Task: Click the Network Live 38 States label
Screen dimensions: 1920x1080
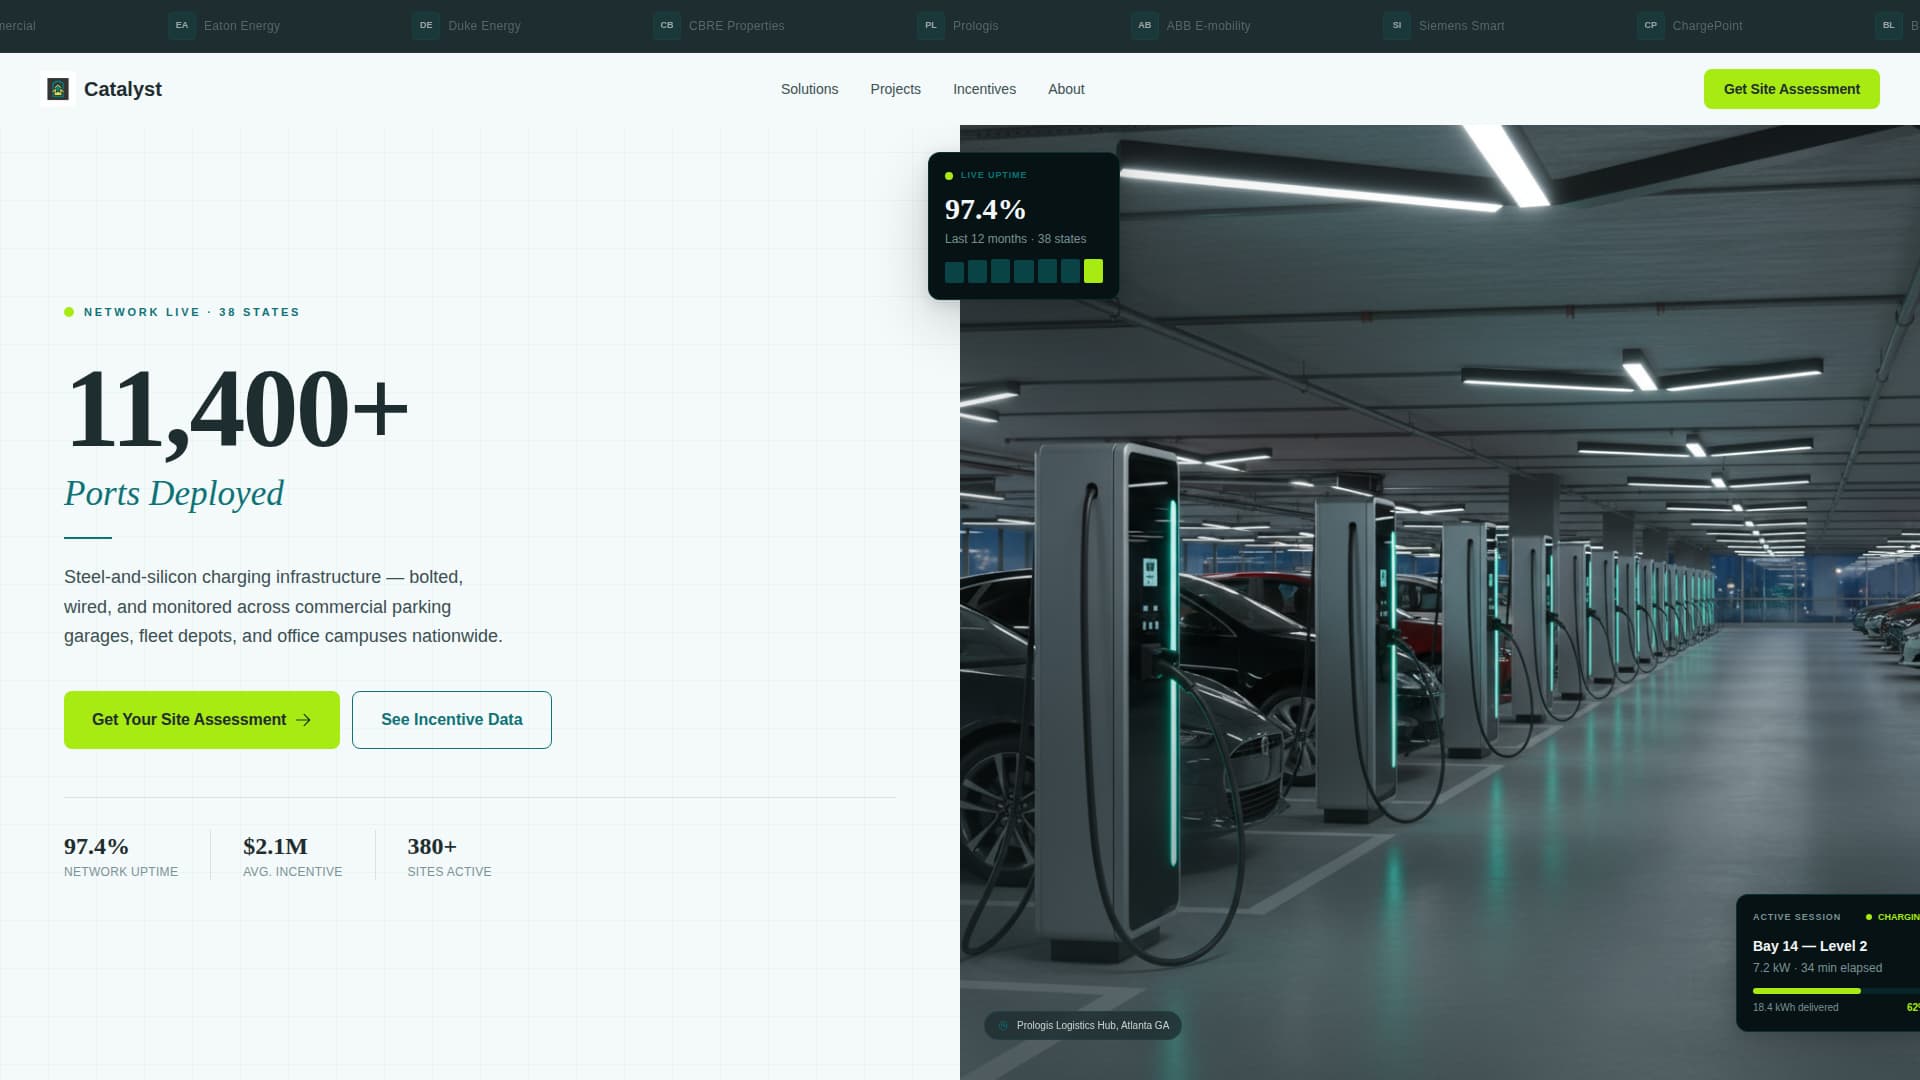Action: coord(192,312)
